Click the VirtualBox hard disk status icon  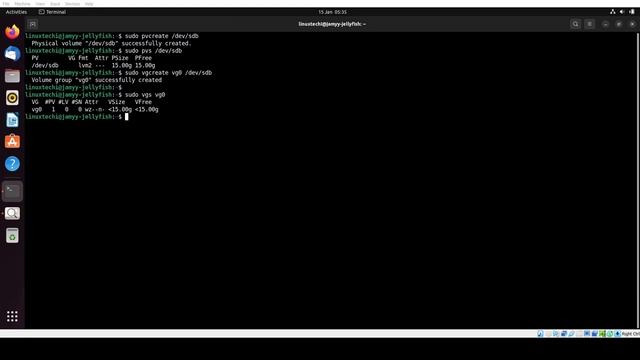pos(540,334)
